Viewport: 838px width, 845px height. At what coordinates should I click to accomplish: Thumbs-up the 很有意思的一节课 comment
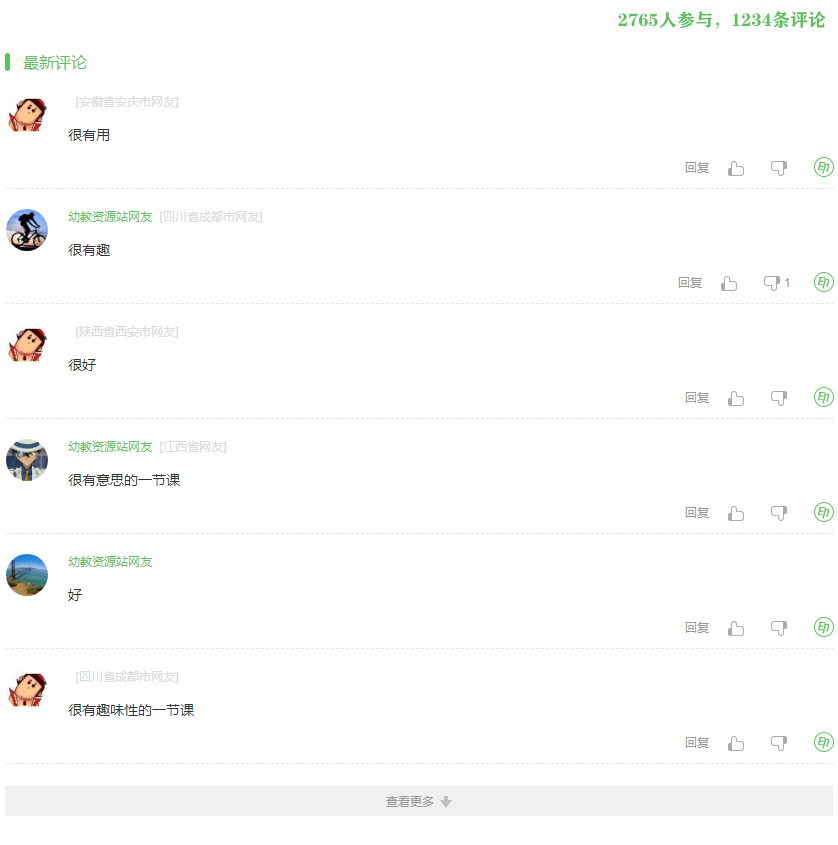point(736,514)
